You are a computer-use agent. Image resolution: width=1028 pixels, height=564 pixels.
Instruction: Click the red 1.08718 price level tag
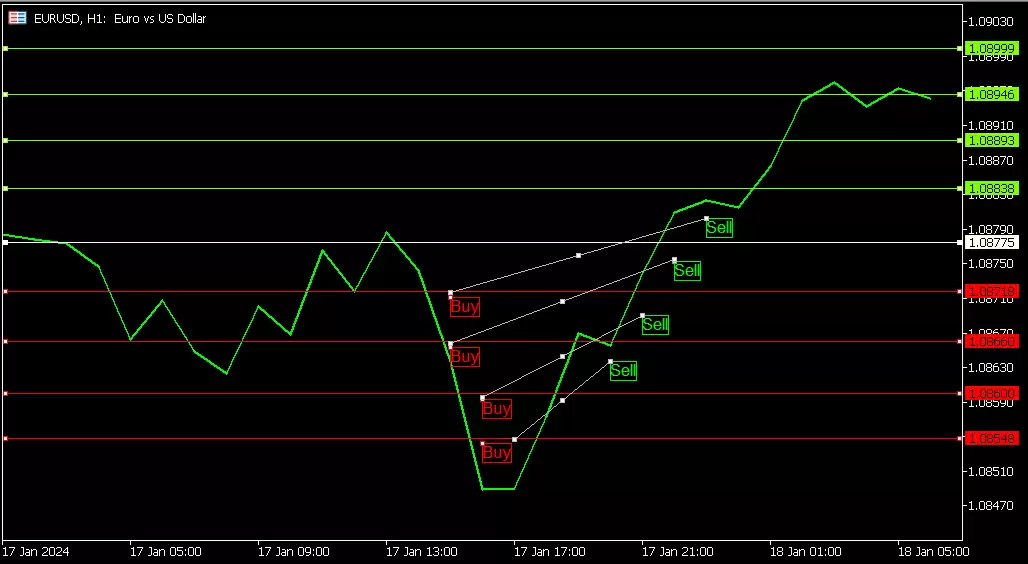[992, 291]
